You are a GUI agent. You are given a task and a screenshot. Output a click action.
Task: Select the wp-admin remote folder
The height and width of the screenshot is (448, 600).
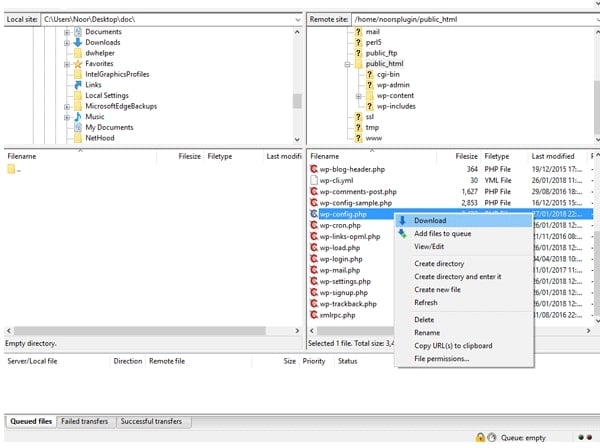coord(393,85)
